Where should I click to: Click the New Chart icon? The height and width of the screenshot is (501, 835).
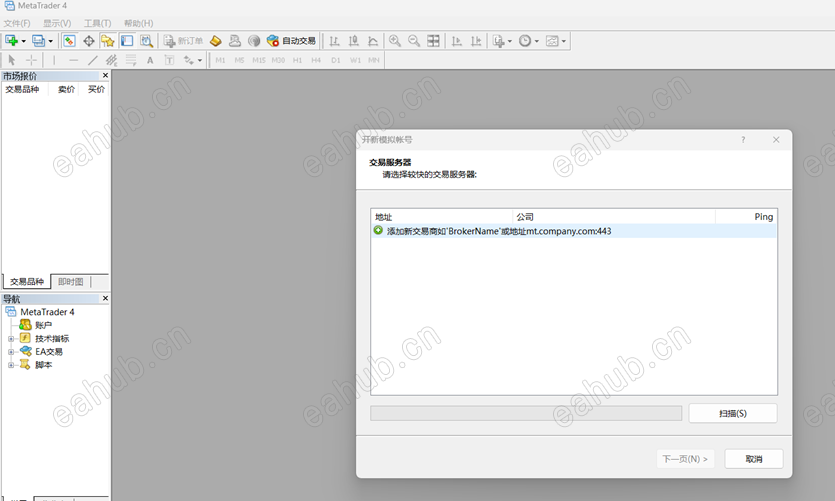11,40
